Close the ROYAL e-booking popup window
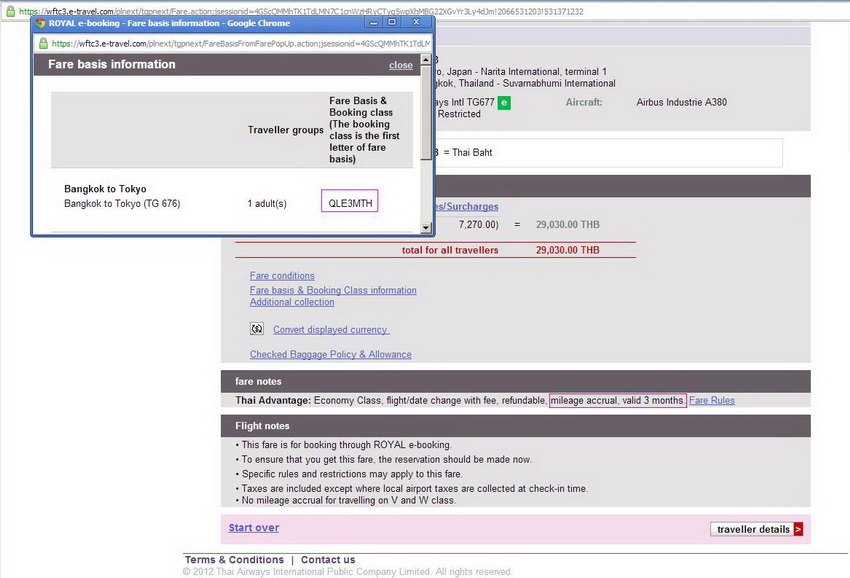Viewport: 850px width, 578px height. click(x=416, y=22)
